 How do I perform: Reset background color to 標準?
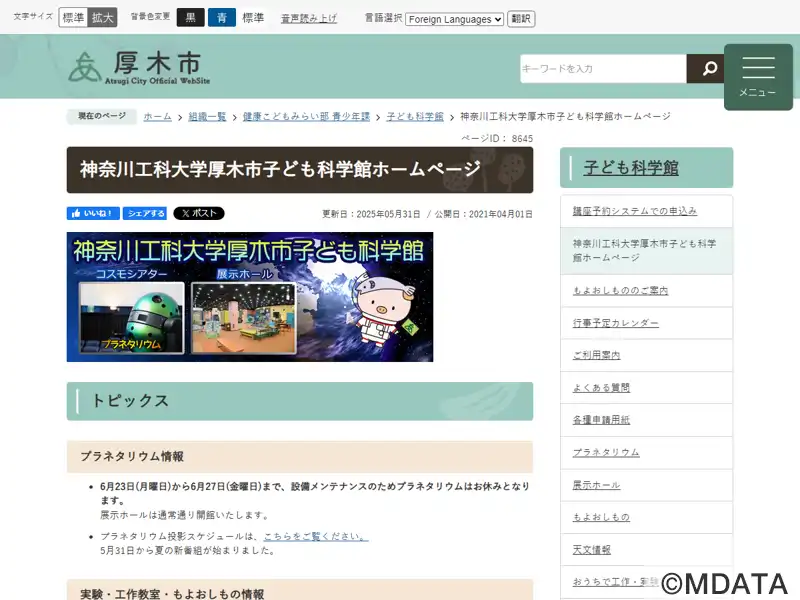point(253,18)
